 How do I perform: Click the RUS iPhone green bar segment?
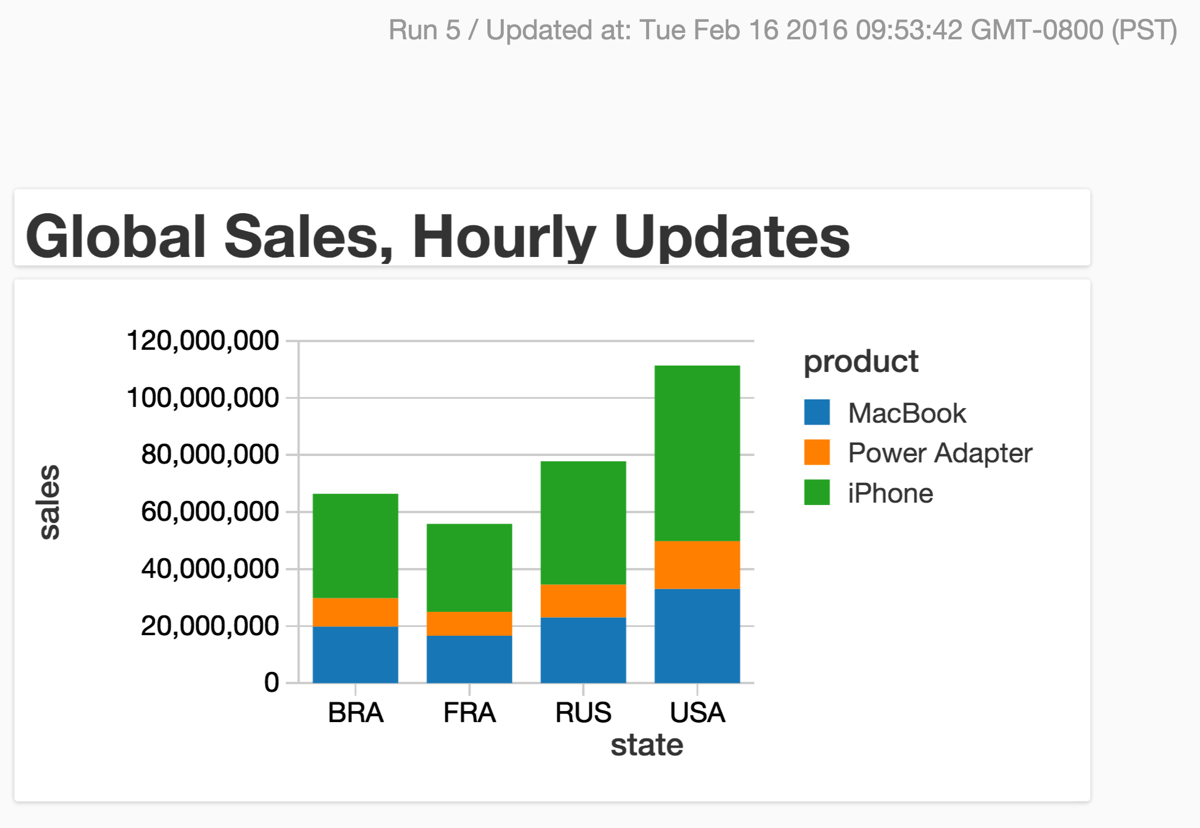pyautogui.click(x=583, y=523)
